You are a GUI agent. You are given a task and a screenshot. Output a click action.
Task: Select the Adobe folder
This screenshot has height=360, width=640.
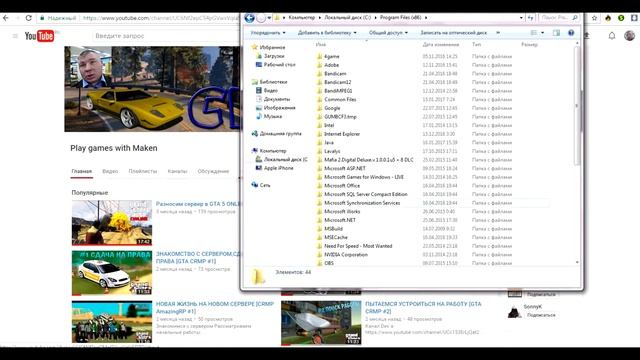pos(331,65)
